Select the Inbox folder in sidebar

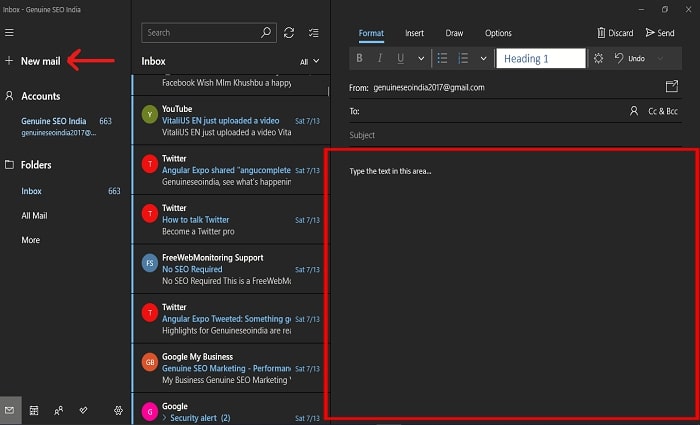pos(71,191)
